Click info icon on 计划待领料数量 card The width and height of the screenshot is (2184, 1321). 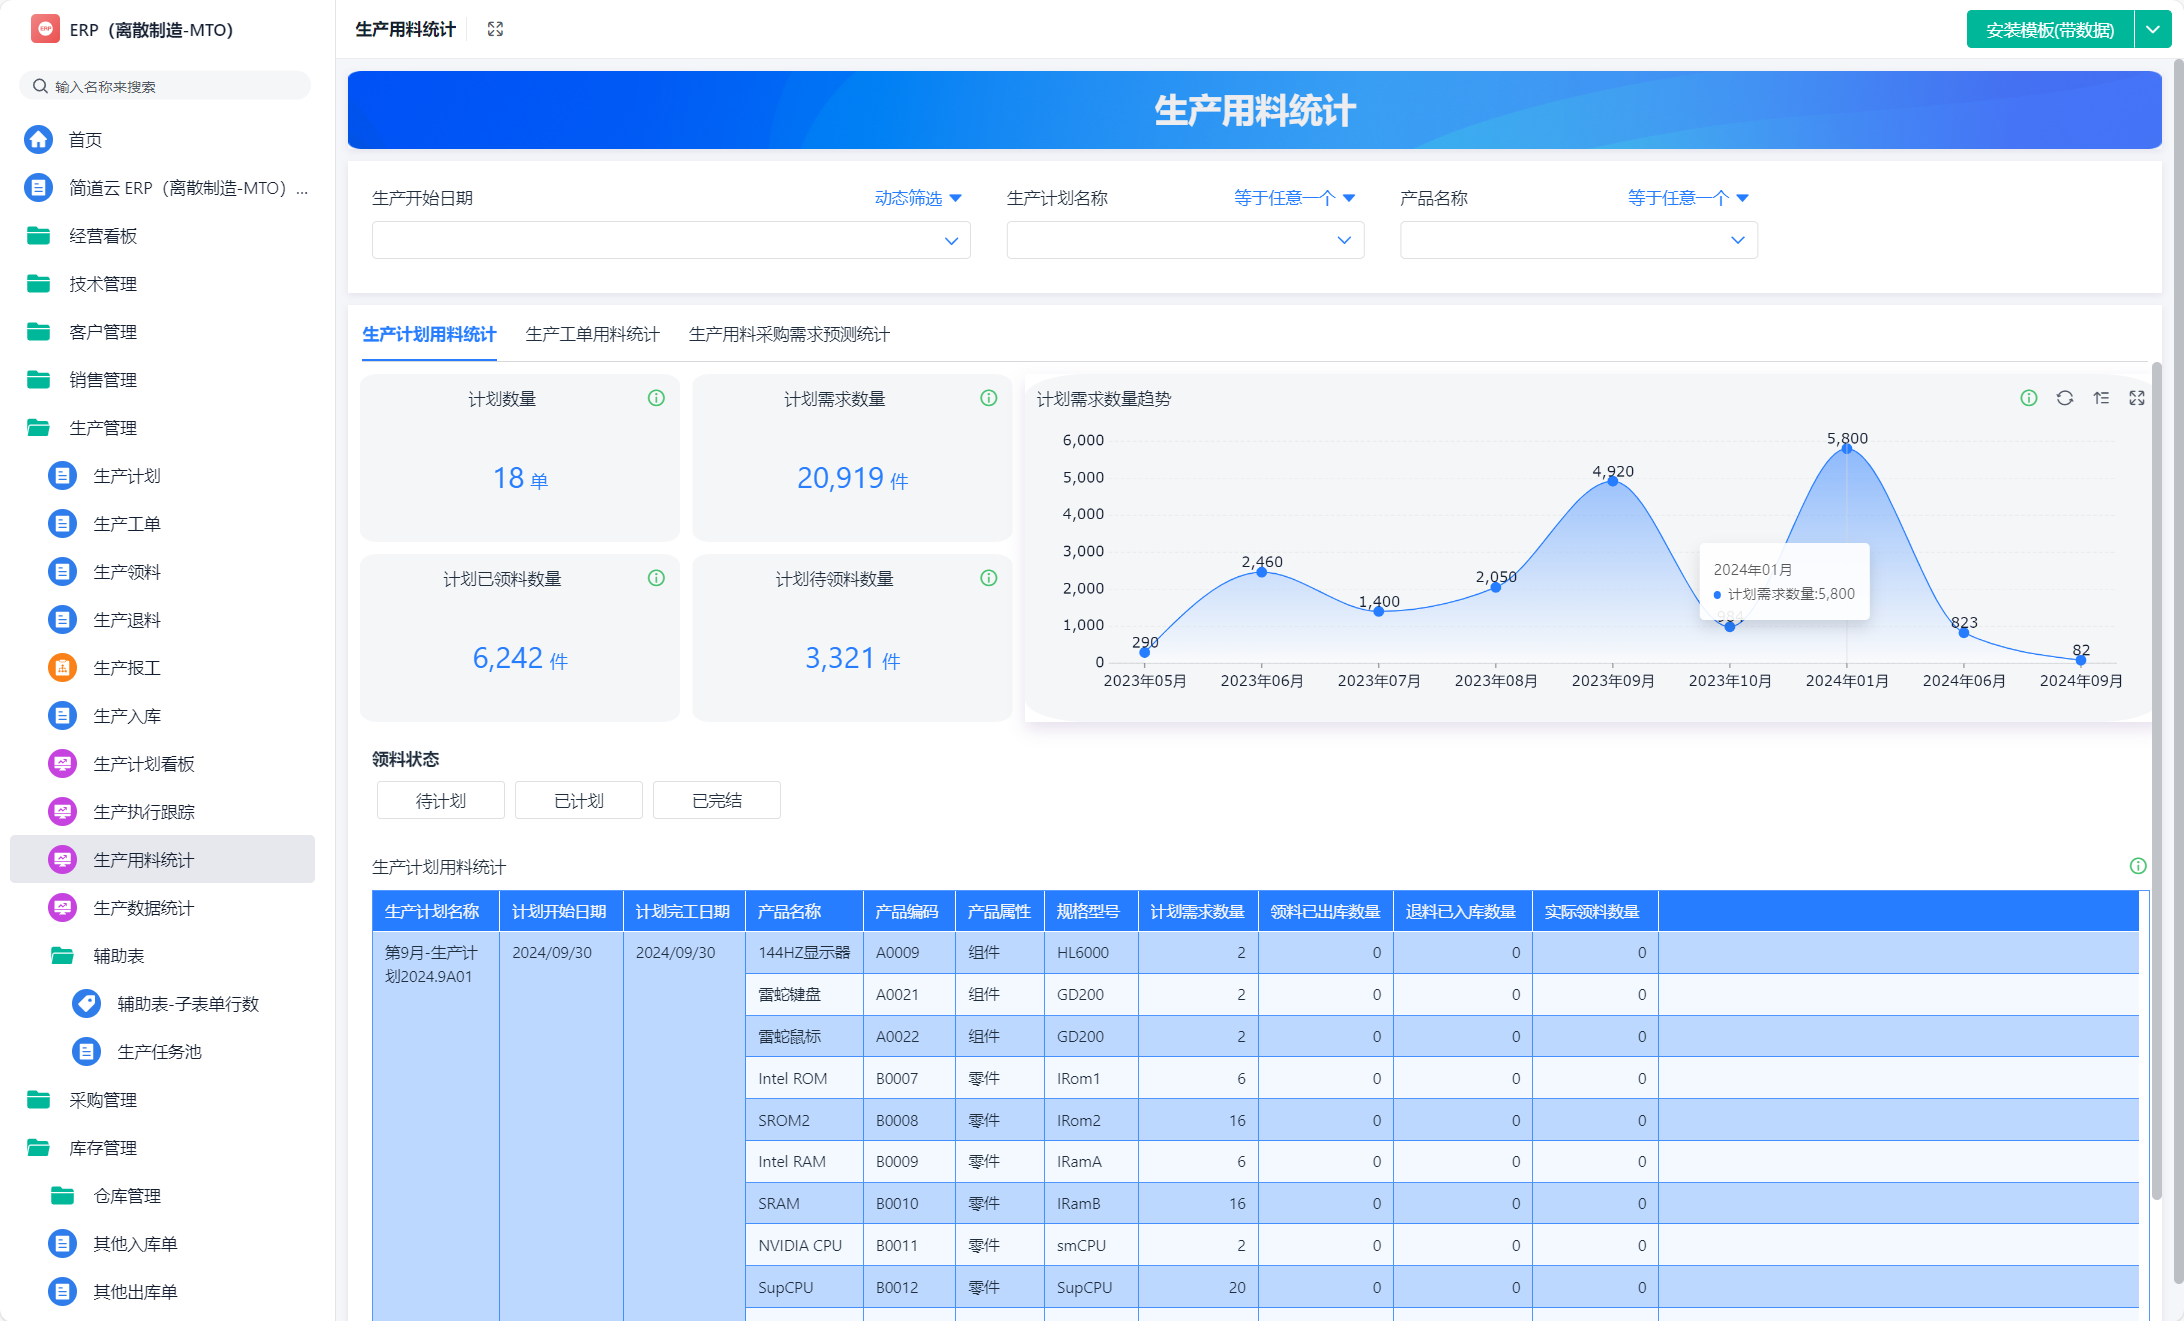(x=988, y=578)
